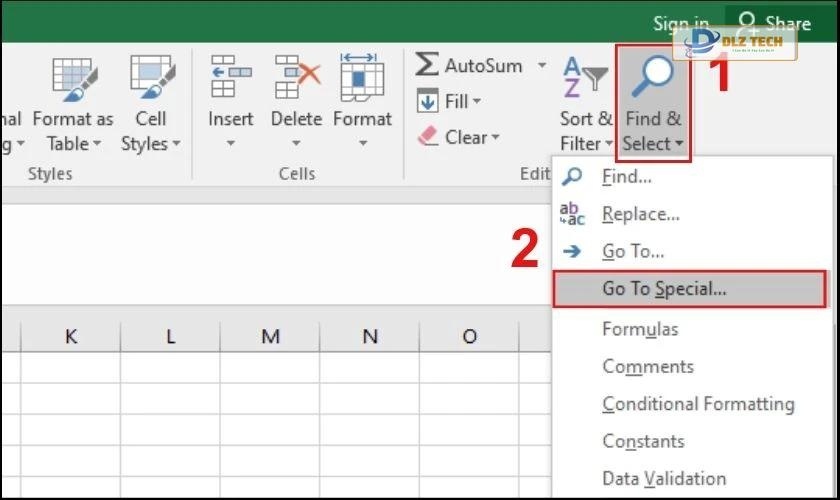Viewport: 840px width, 500px height.
Task: Choose Go To Special from the menu
Action: (x=664, y=289)
